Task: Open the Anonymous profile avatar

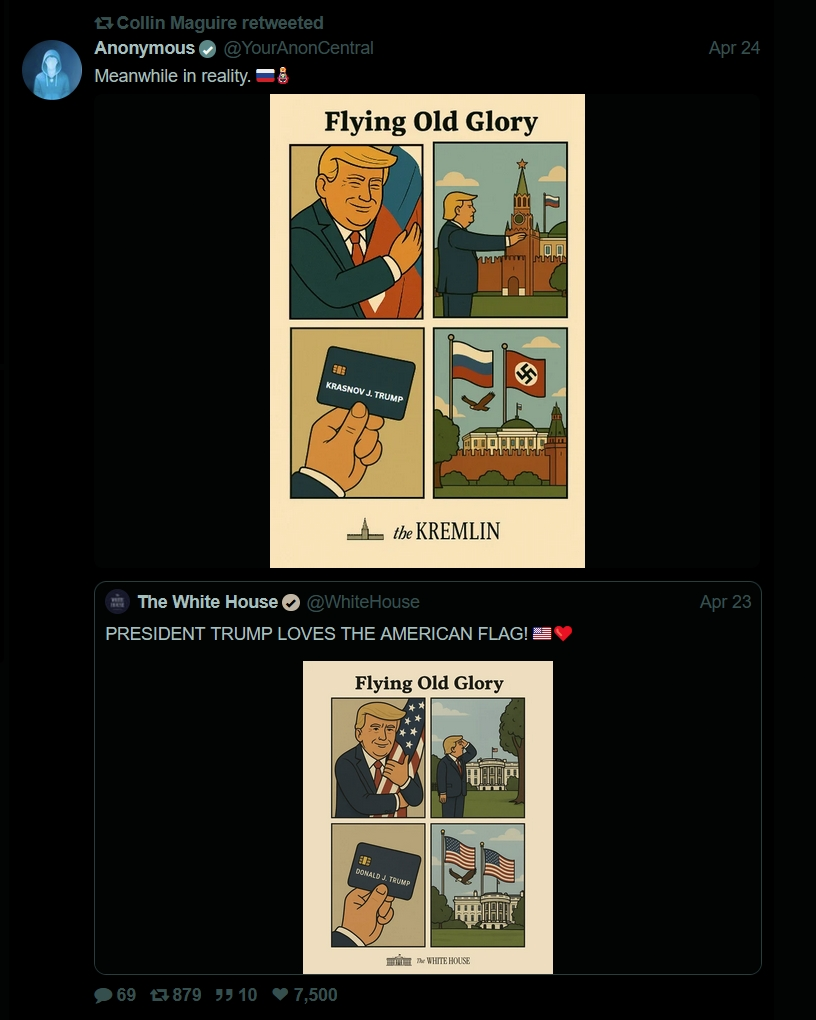Action: [52, 70]
